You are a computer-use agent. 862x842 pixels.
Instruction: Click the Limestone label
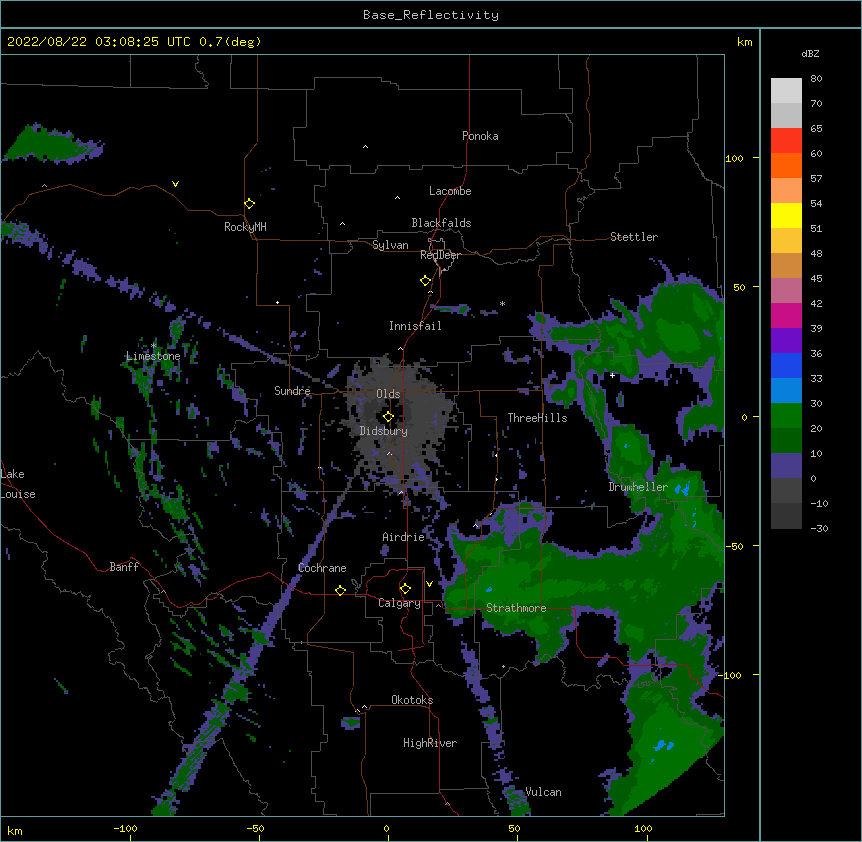(153, 356)
